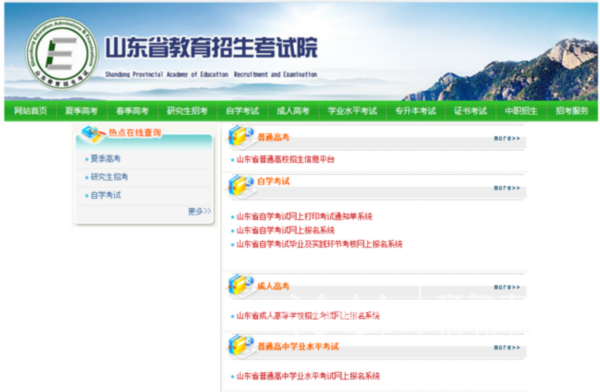
Task: Click the 山东省教育招生考试院 banner title
Action: coord(211,48)
